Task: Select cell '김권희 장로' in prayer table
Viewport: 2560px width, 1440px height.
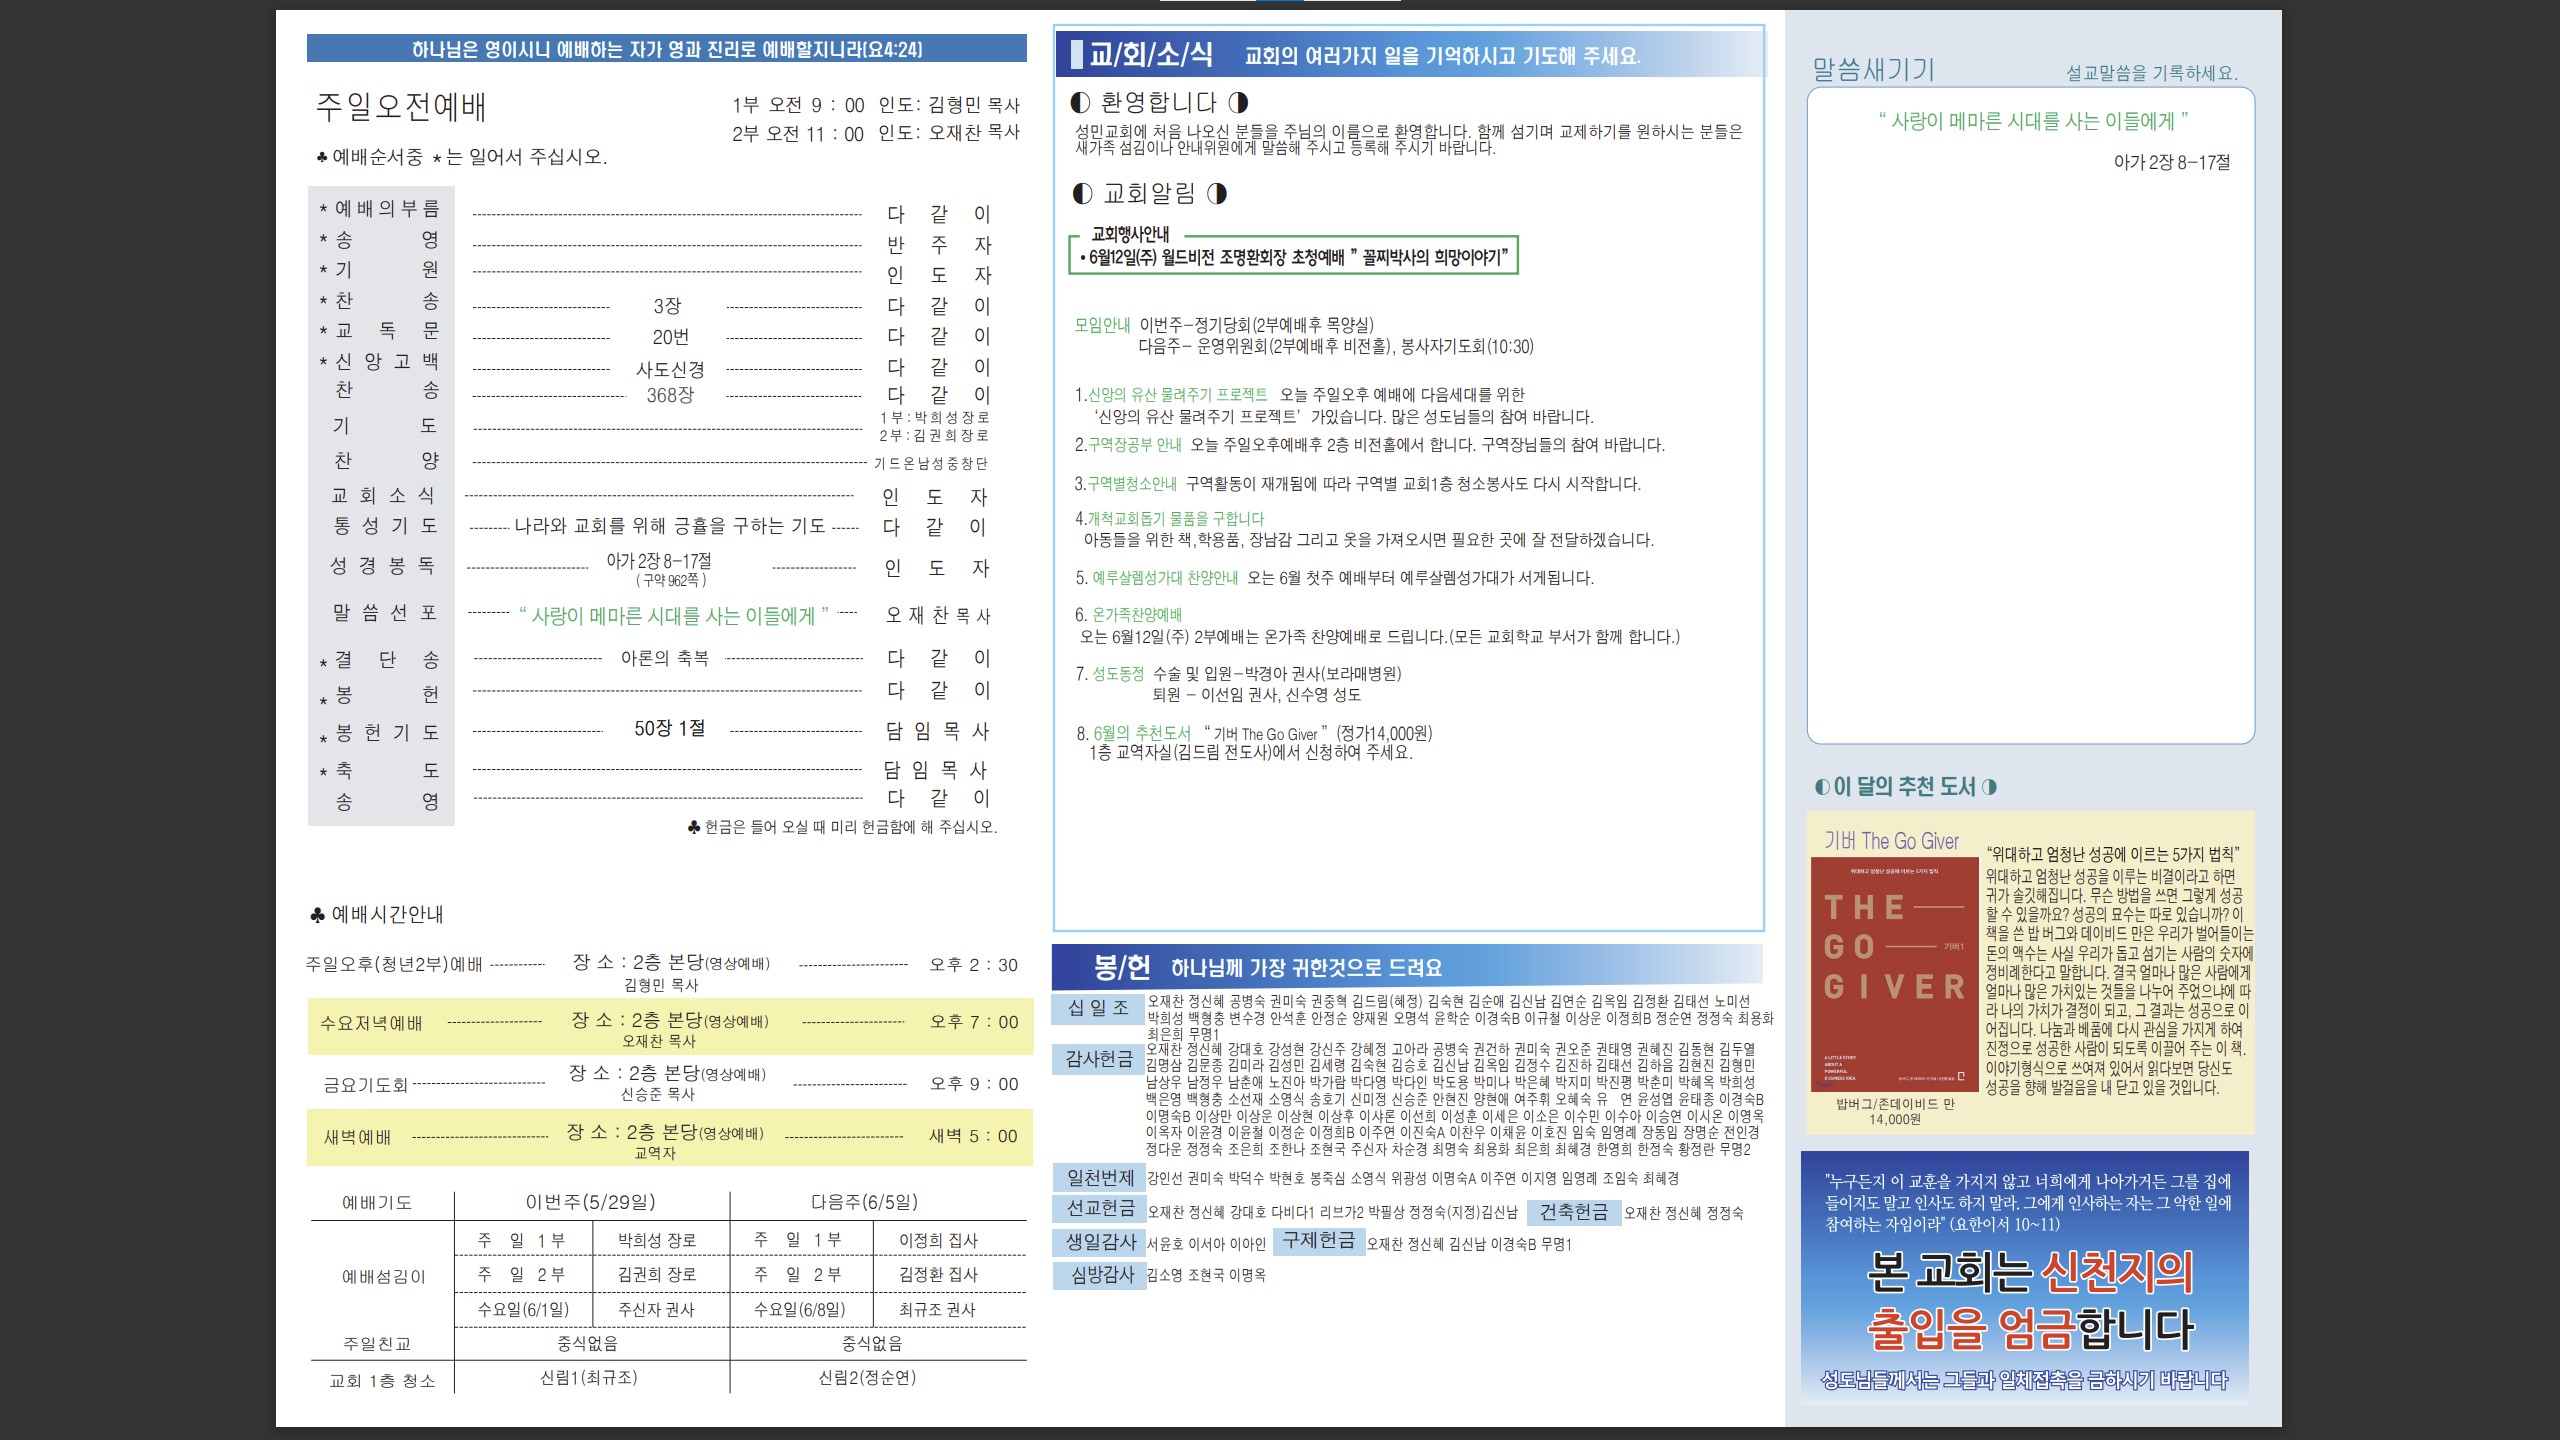Action: 657,1274
